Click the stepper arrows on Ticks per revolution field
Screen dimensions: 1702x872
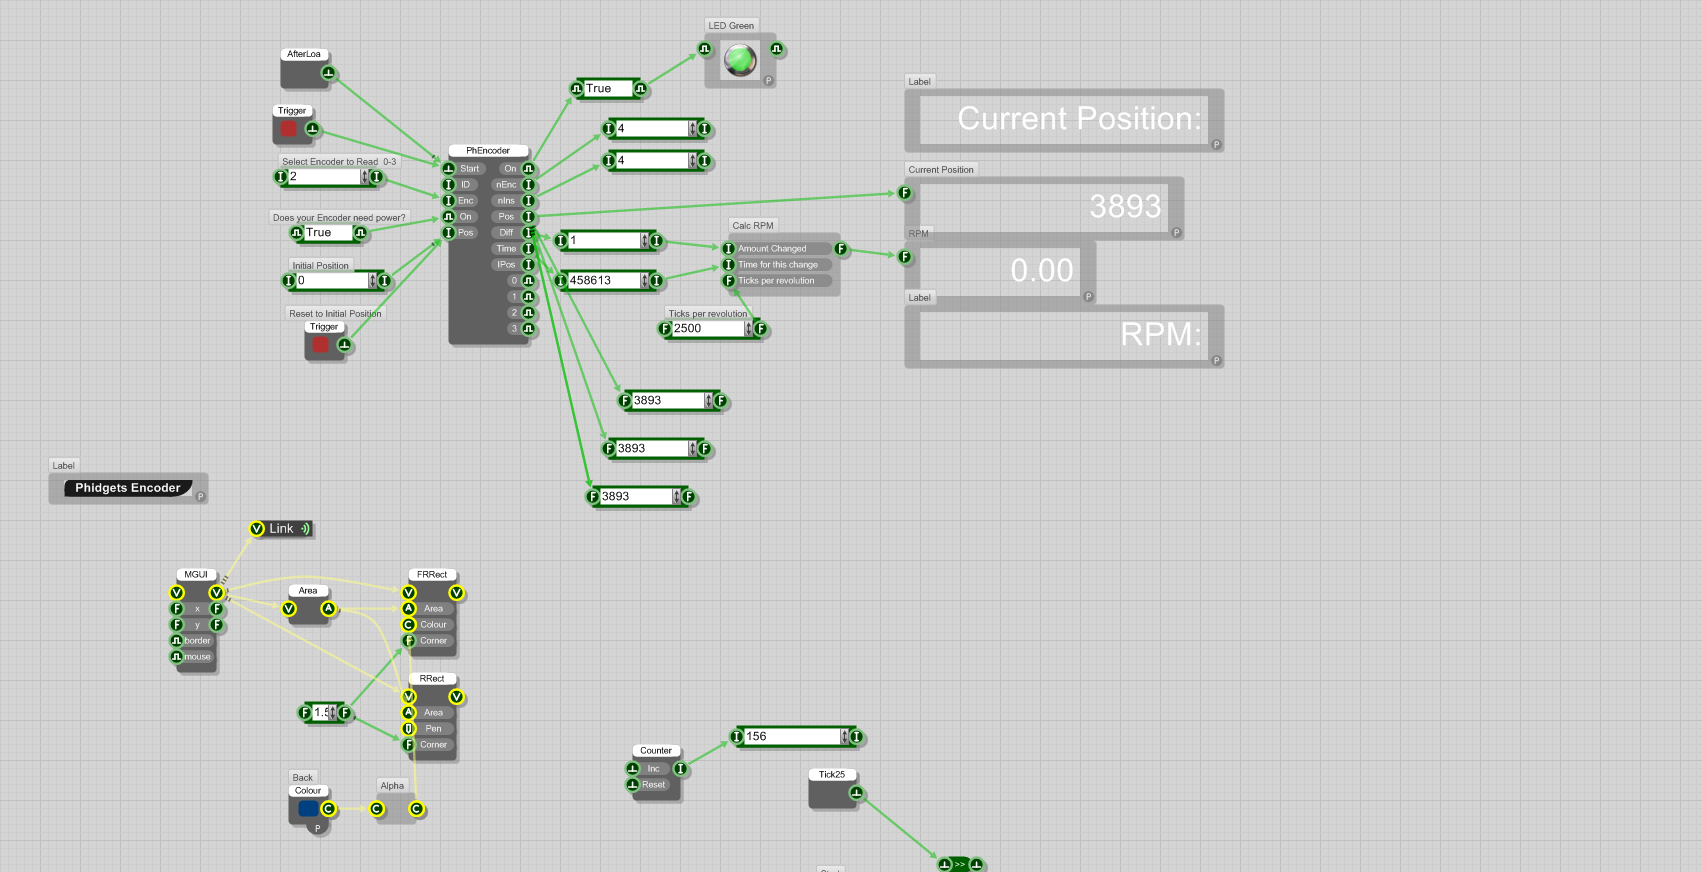(748, 329)
